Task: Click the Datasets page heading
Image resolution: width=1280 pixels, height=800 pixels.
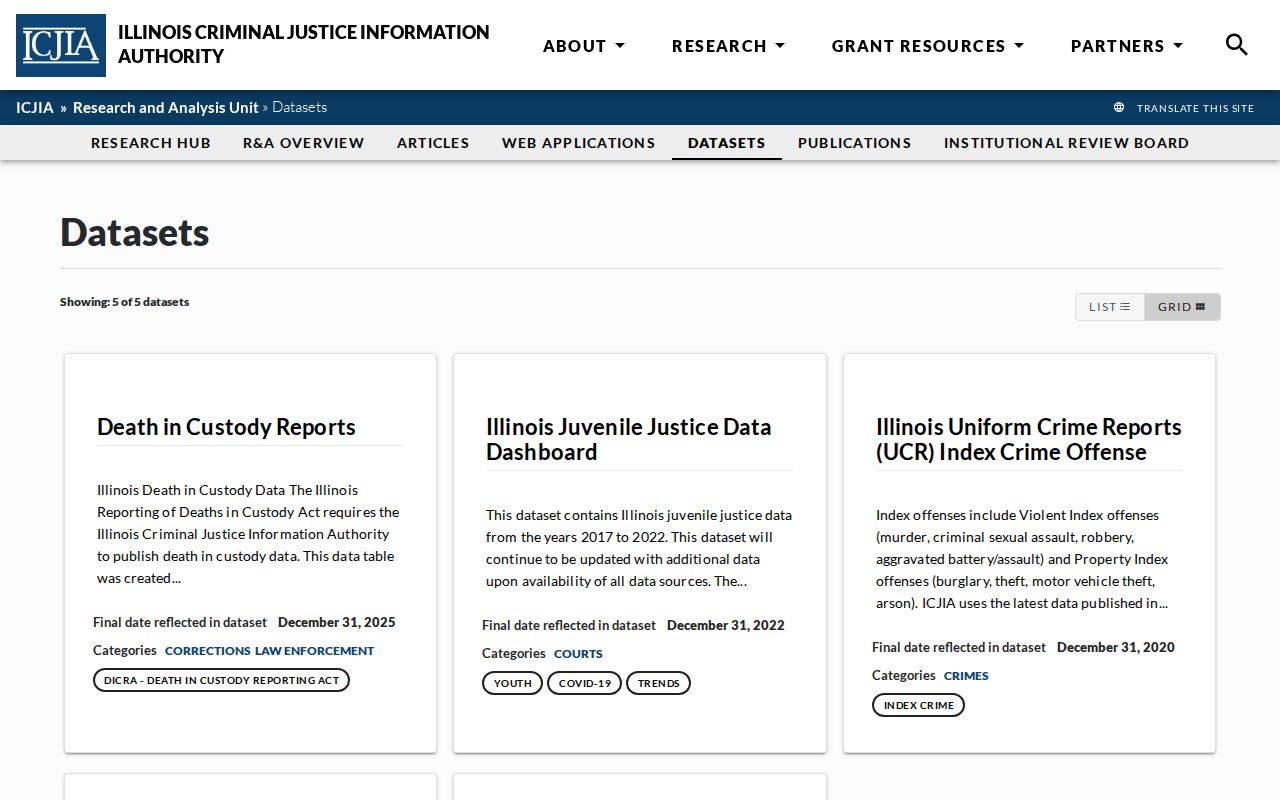Action: click(x=135, y=233)
